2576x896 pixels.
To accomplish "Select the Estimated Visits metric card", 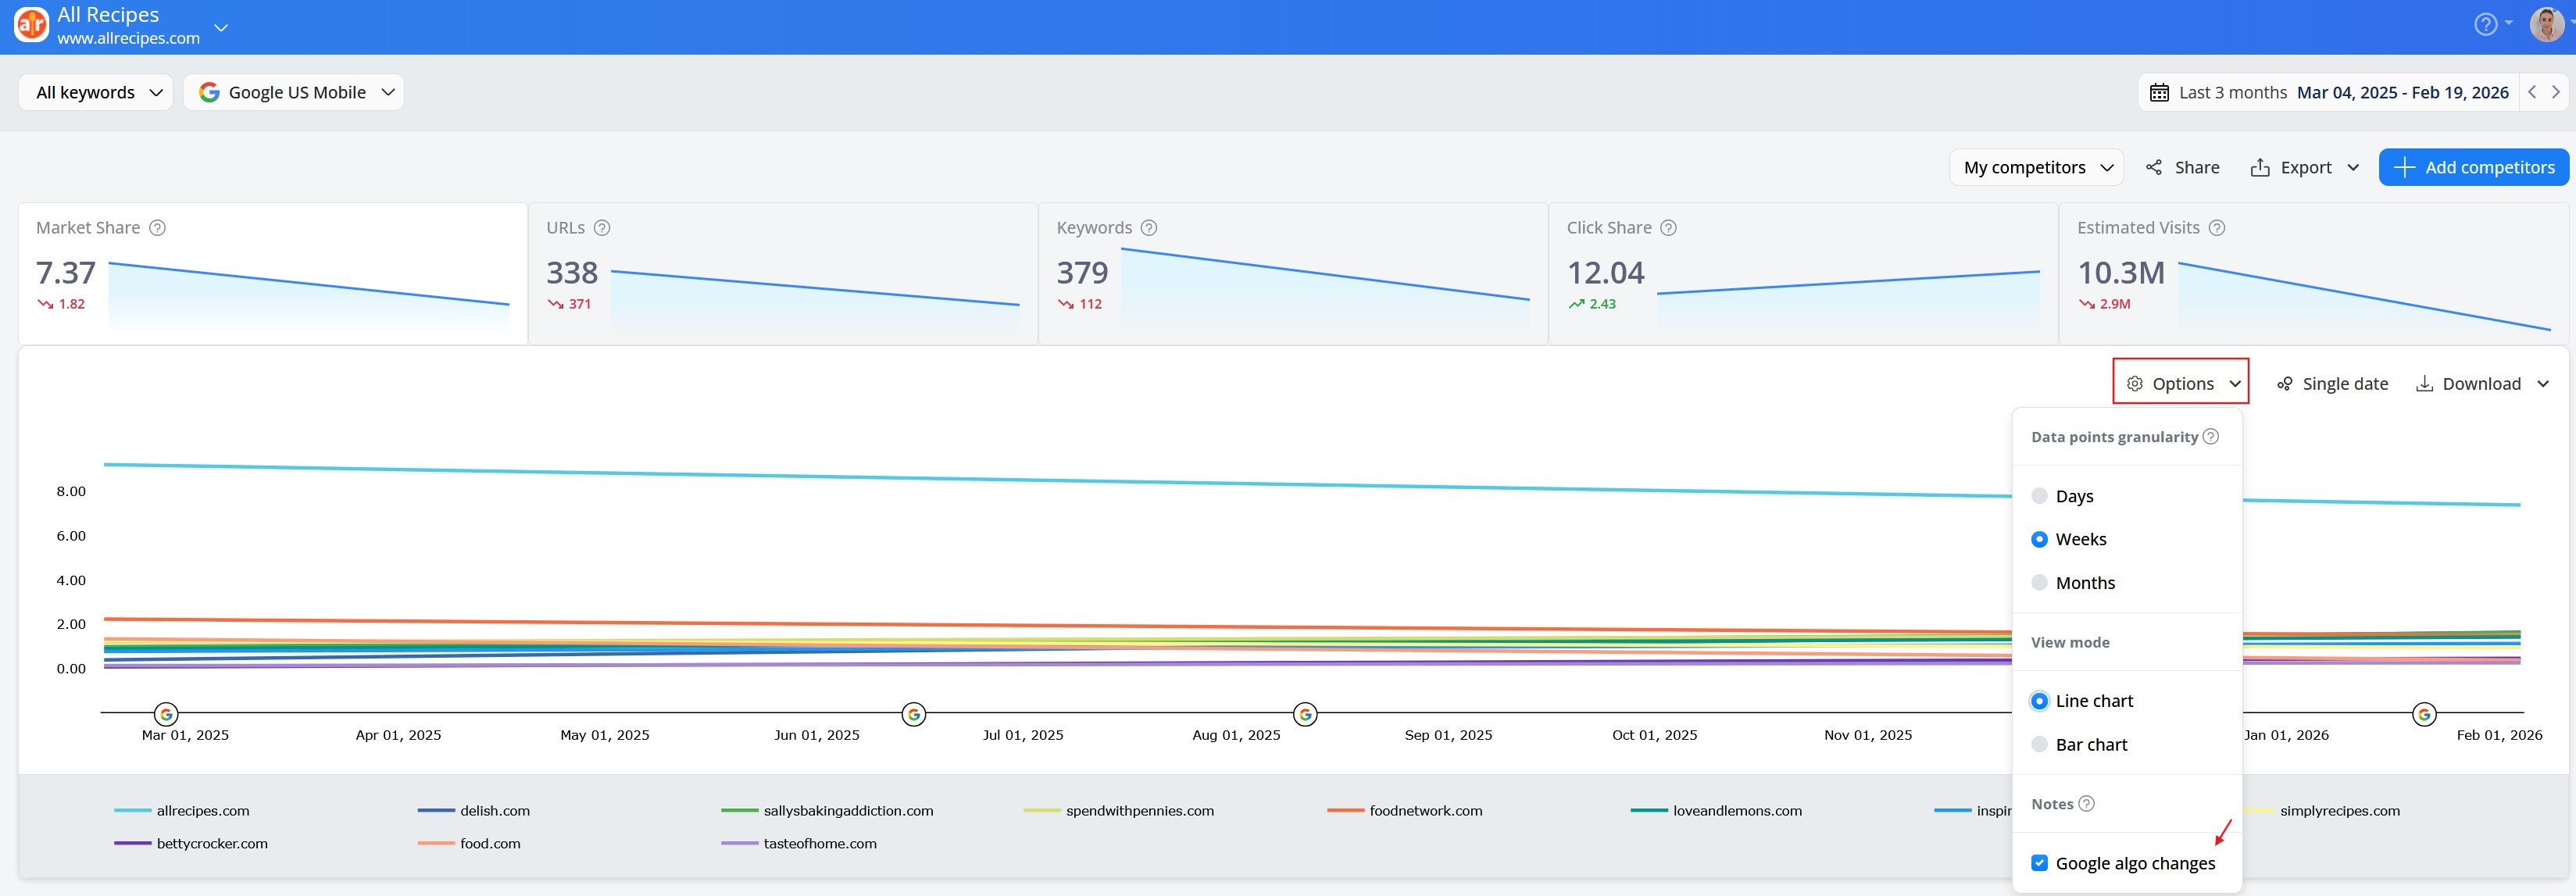I will tap(2313, 274).
